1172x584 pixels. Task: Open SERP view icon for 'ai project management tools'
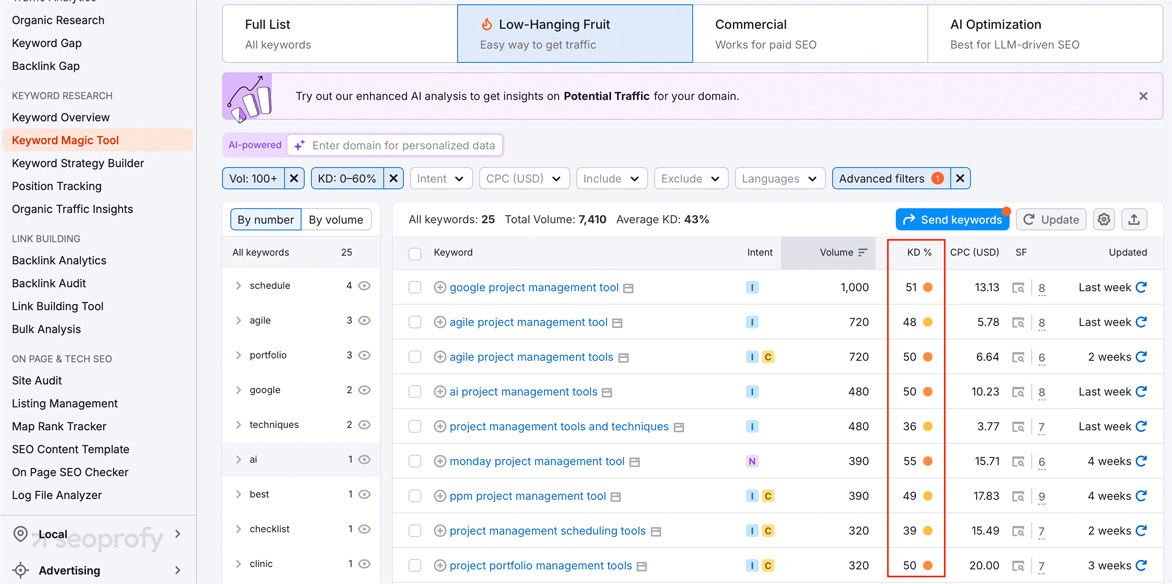click(1018, 392)
